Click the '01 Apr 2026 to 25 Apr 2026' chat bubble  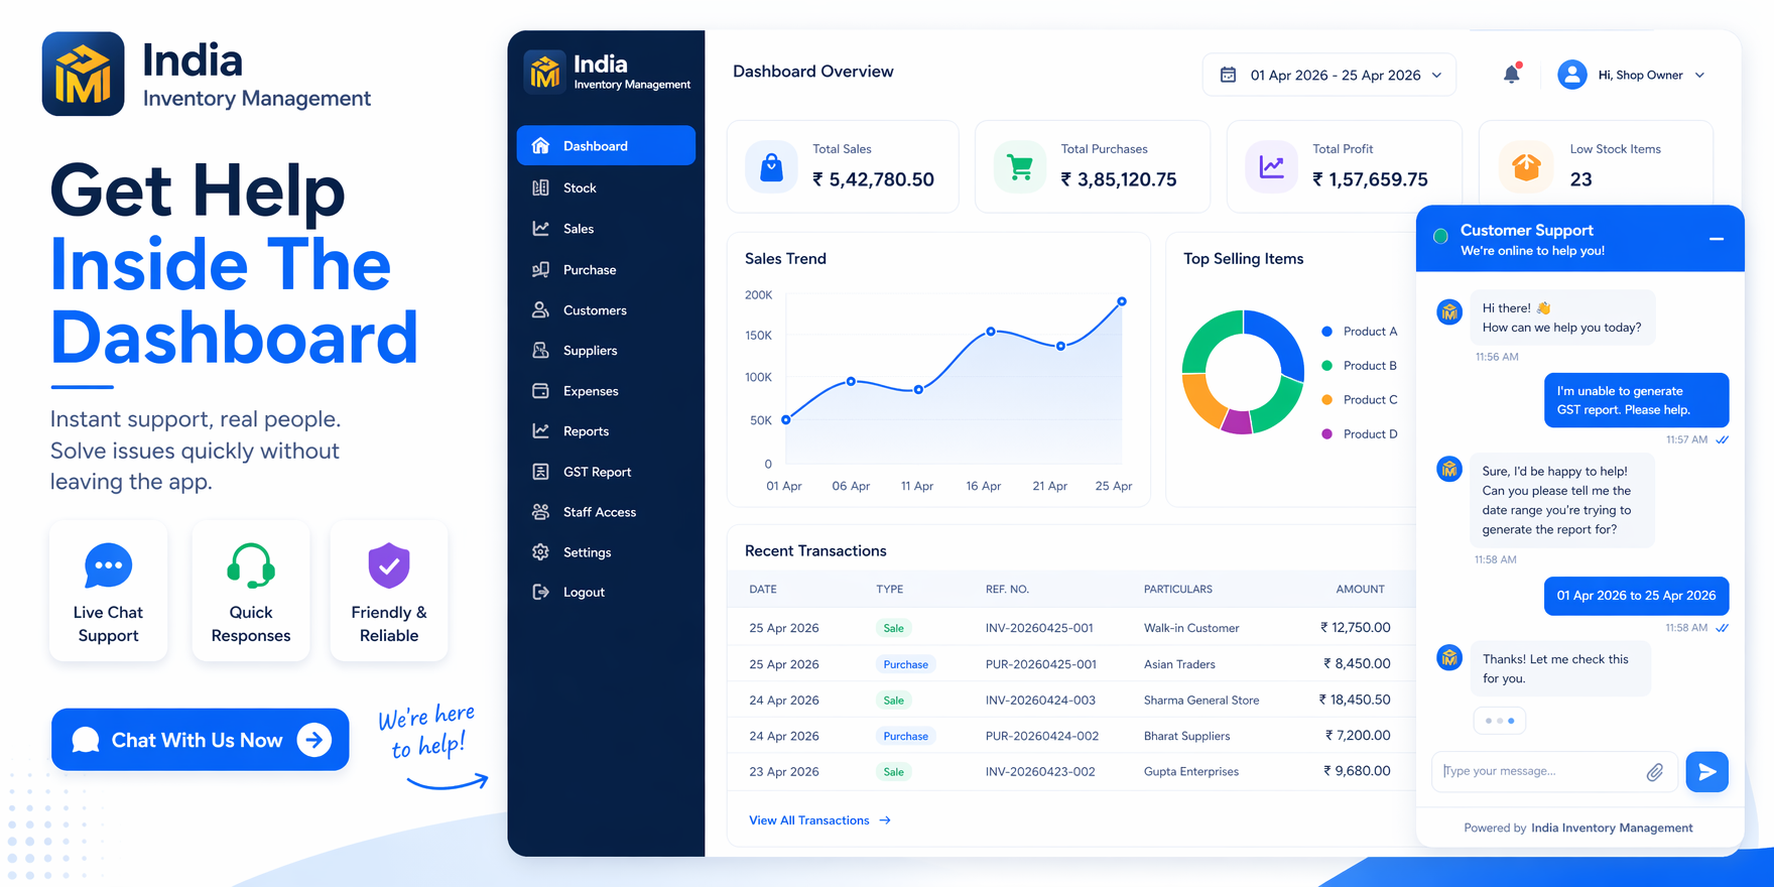[1636, 596]
